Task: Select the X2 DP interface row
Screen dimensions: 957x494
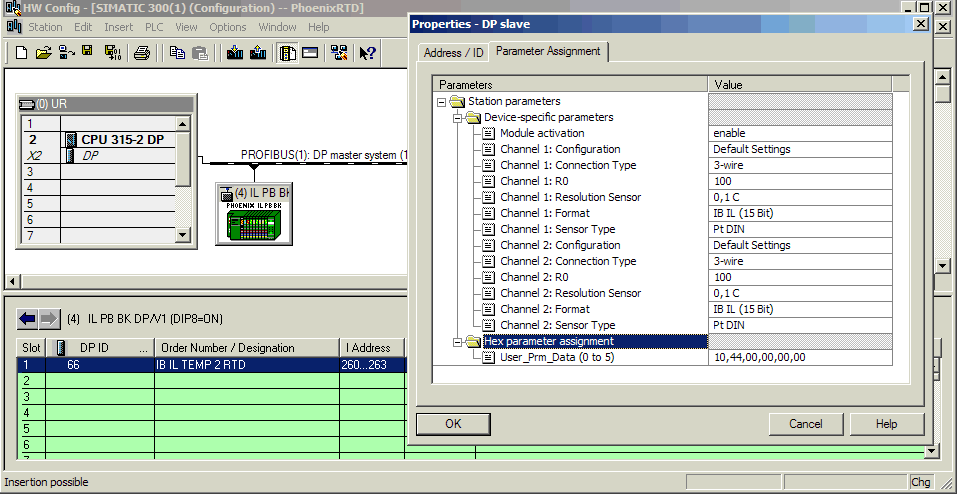Action: (99, 156)
